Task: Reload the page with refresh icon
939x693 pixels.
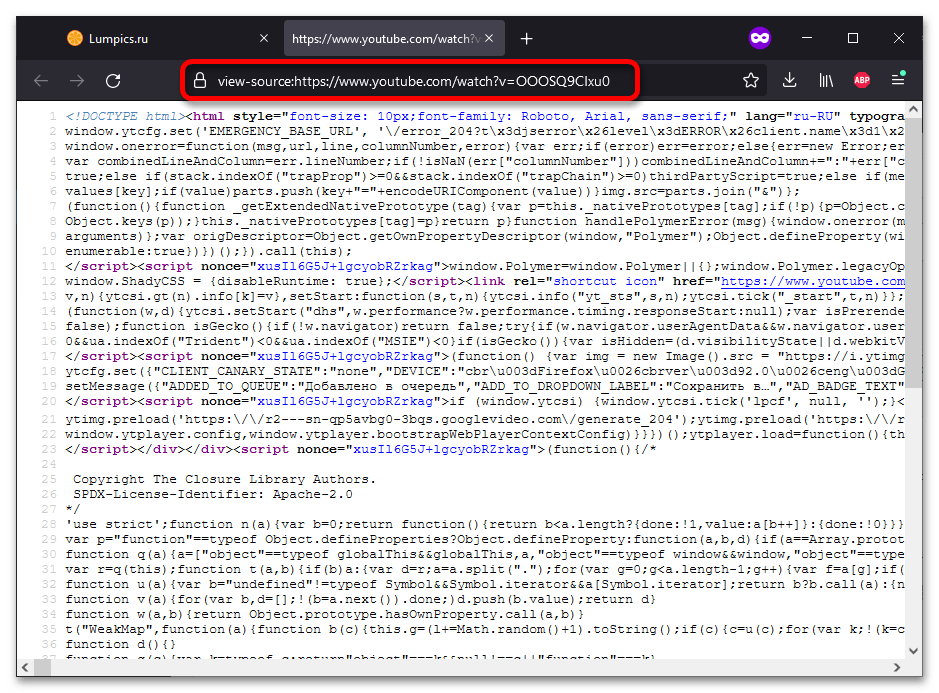Action: tap(113, 80)
